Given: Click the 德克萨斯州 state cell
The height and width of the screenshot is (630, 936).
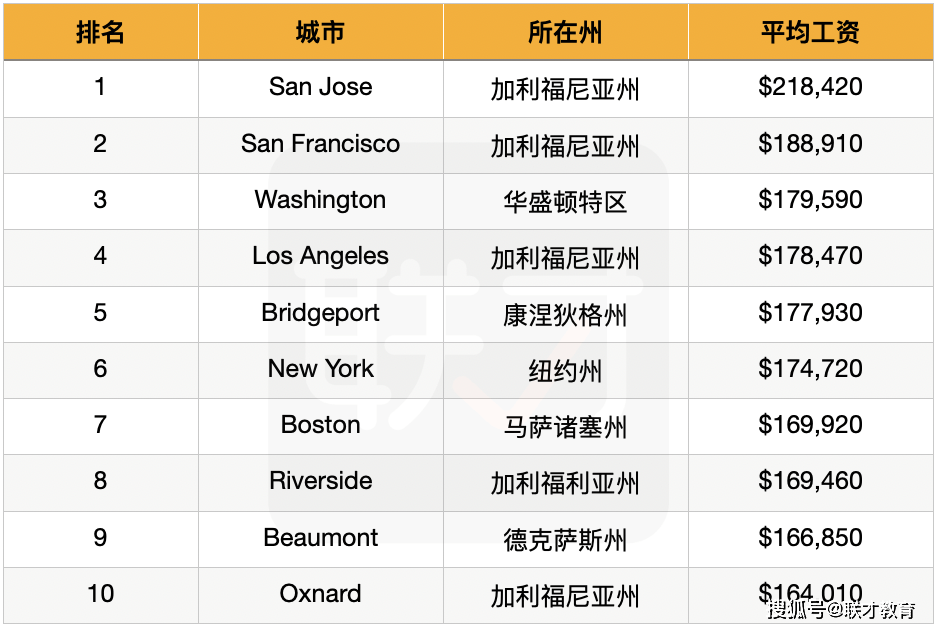Looking at the screenshot, I should coord(565,539).
